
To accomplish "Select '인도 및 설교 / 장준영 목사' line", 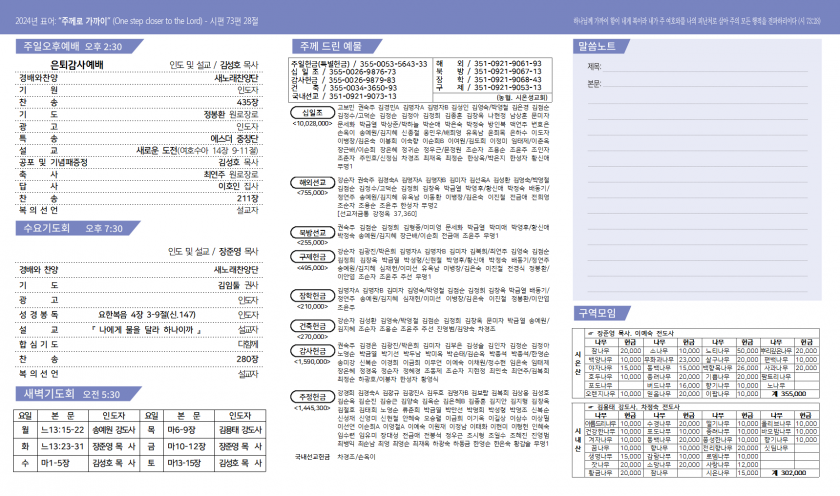I will pyautogui.click(x=213, y=251).
